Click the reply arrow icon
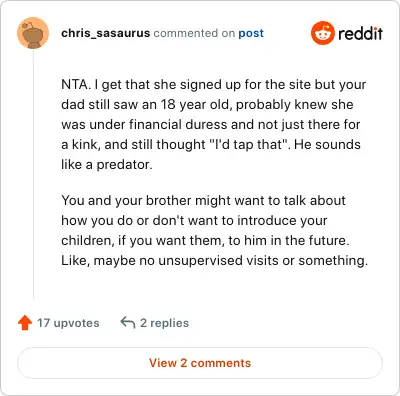Screen dimensions: 400x396 [128, 322]
